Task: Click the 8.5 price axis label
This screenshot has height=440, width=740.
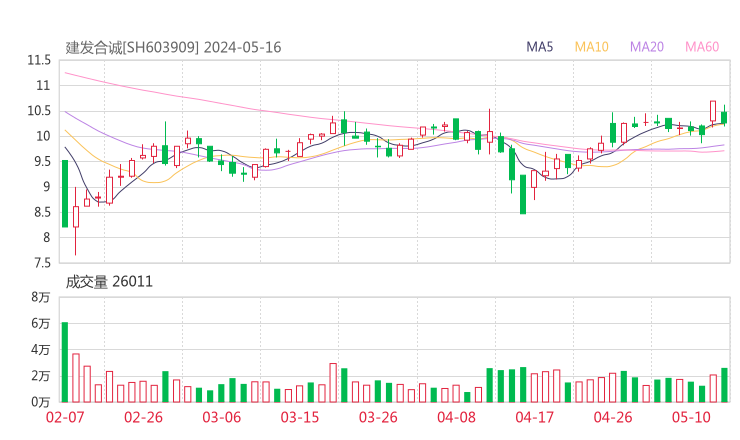Action: tap(42, 212)
